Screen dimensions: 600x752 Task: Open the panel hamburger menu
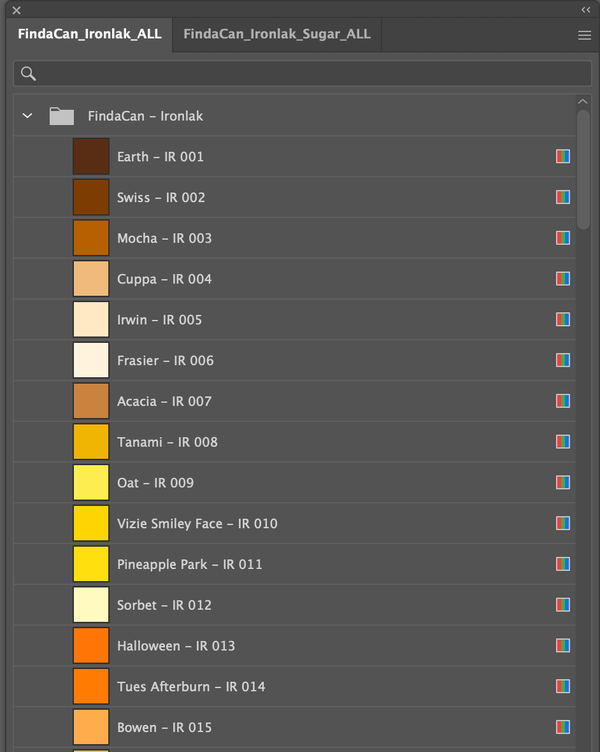tap(585, 35)
